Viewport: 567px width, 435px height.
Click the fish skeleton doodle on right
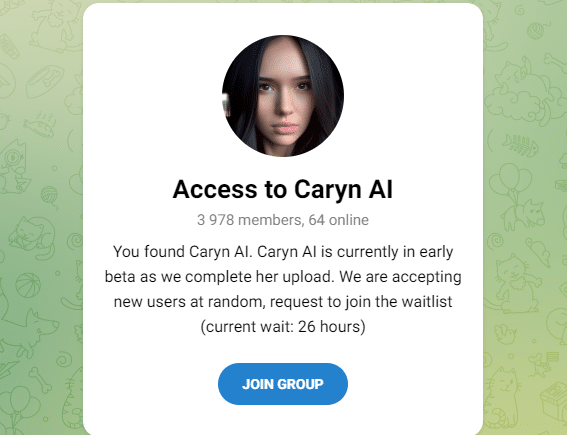click(521, 145)
